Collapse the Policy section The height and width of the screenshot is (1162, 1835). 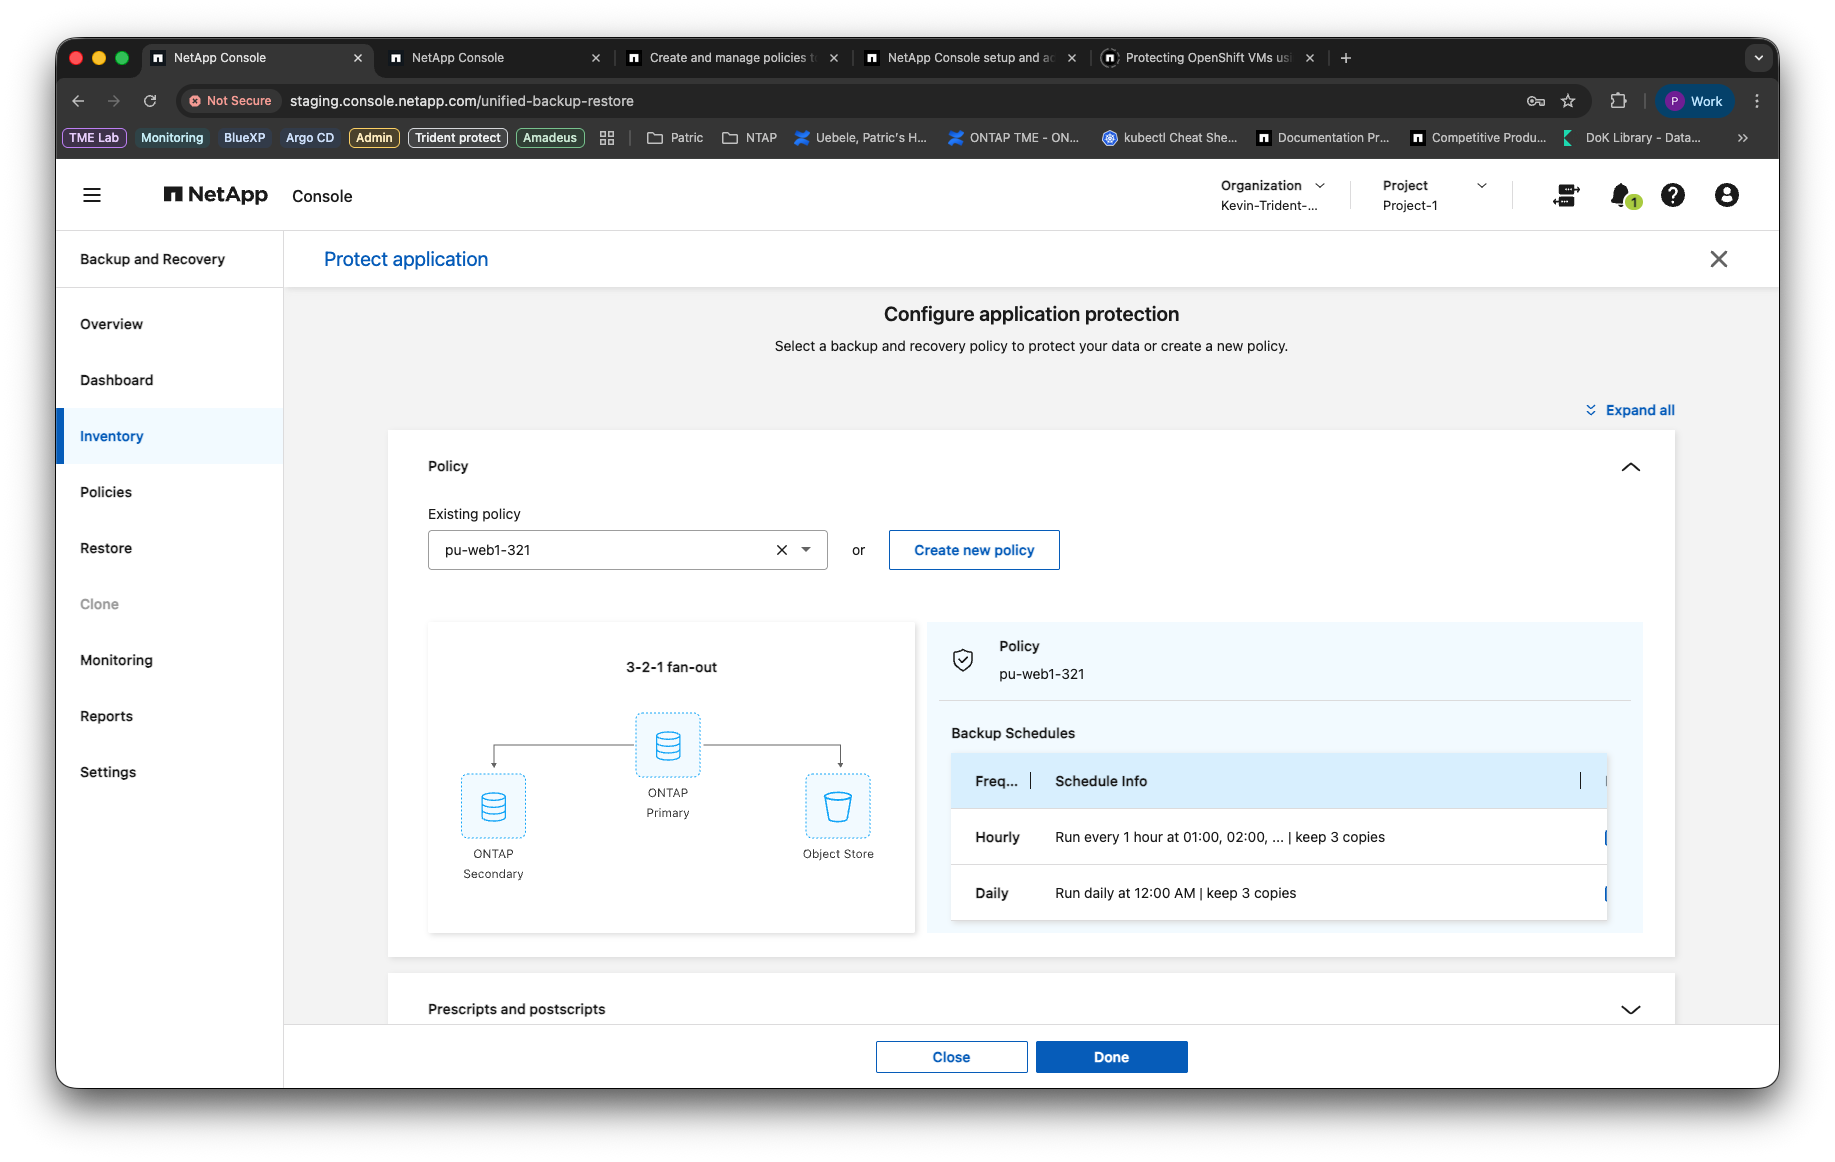click(x=1631, y=467)
